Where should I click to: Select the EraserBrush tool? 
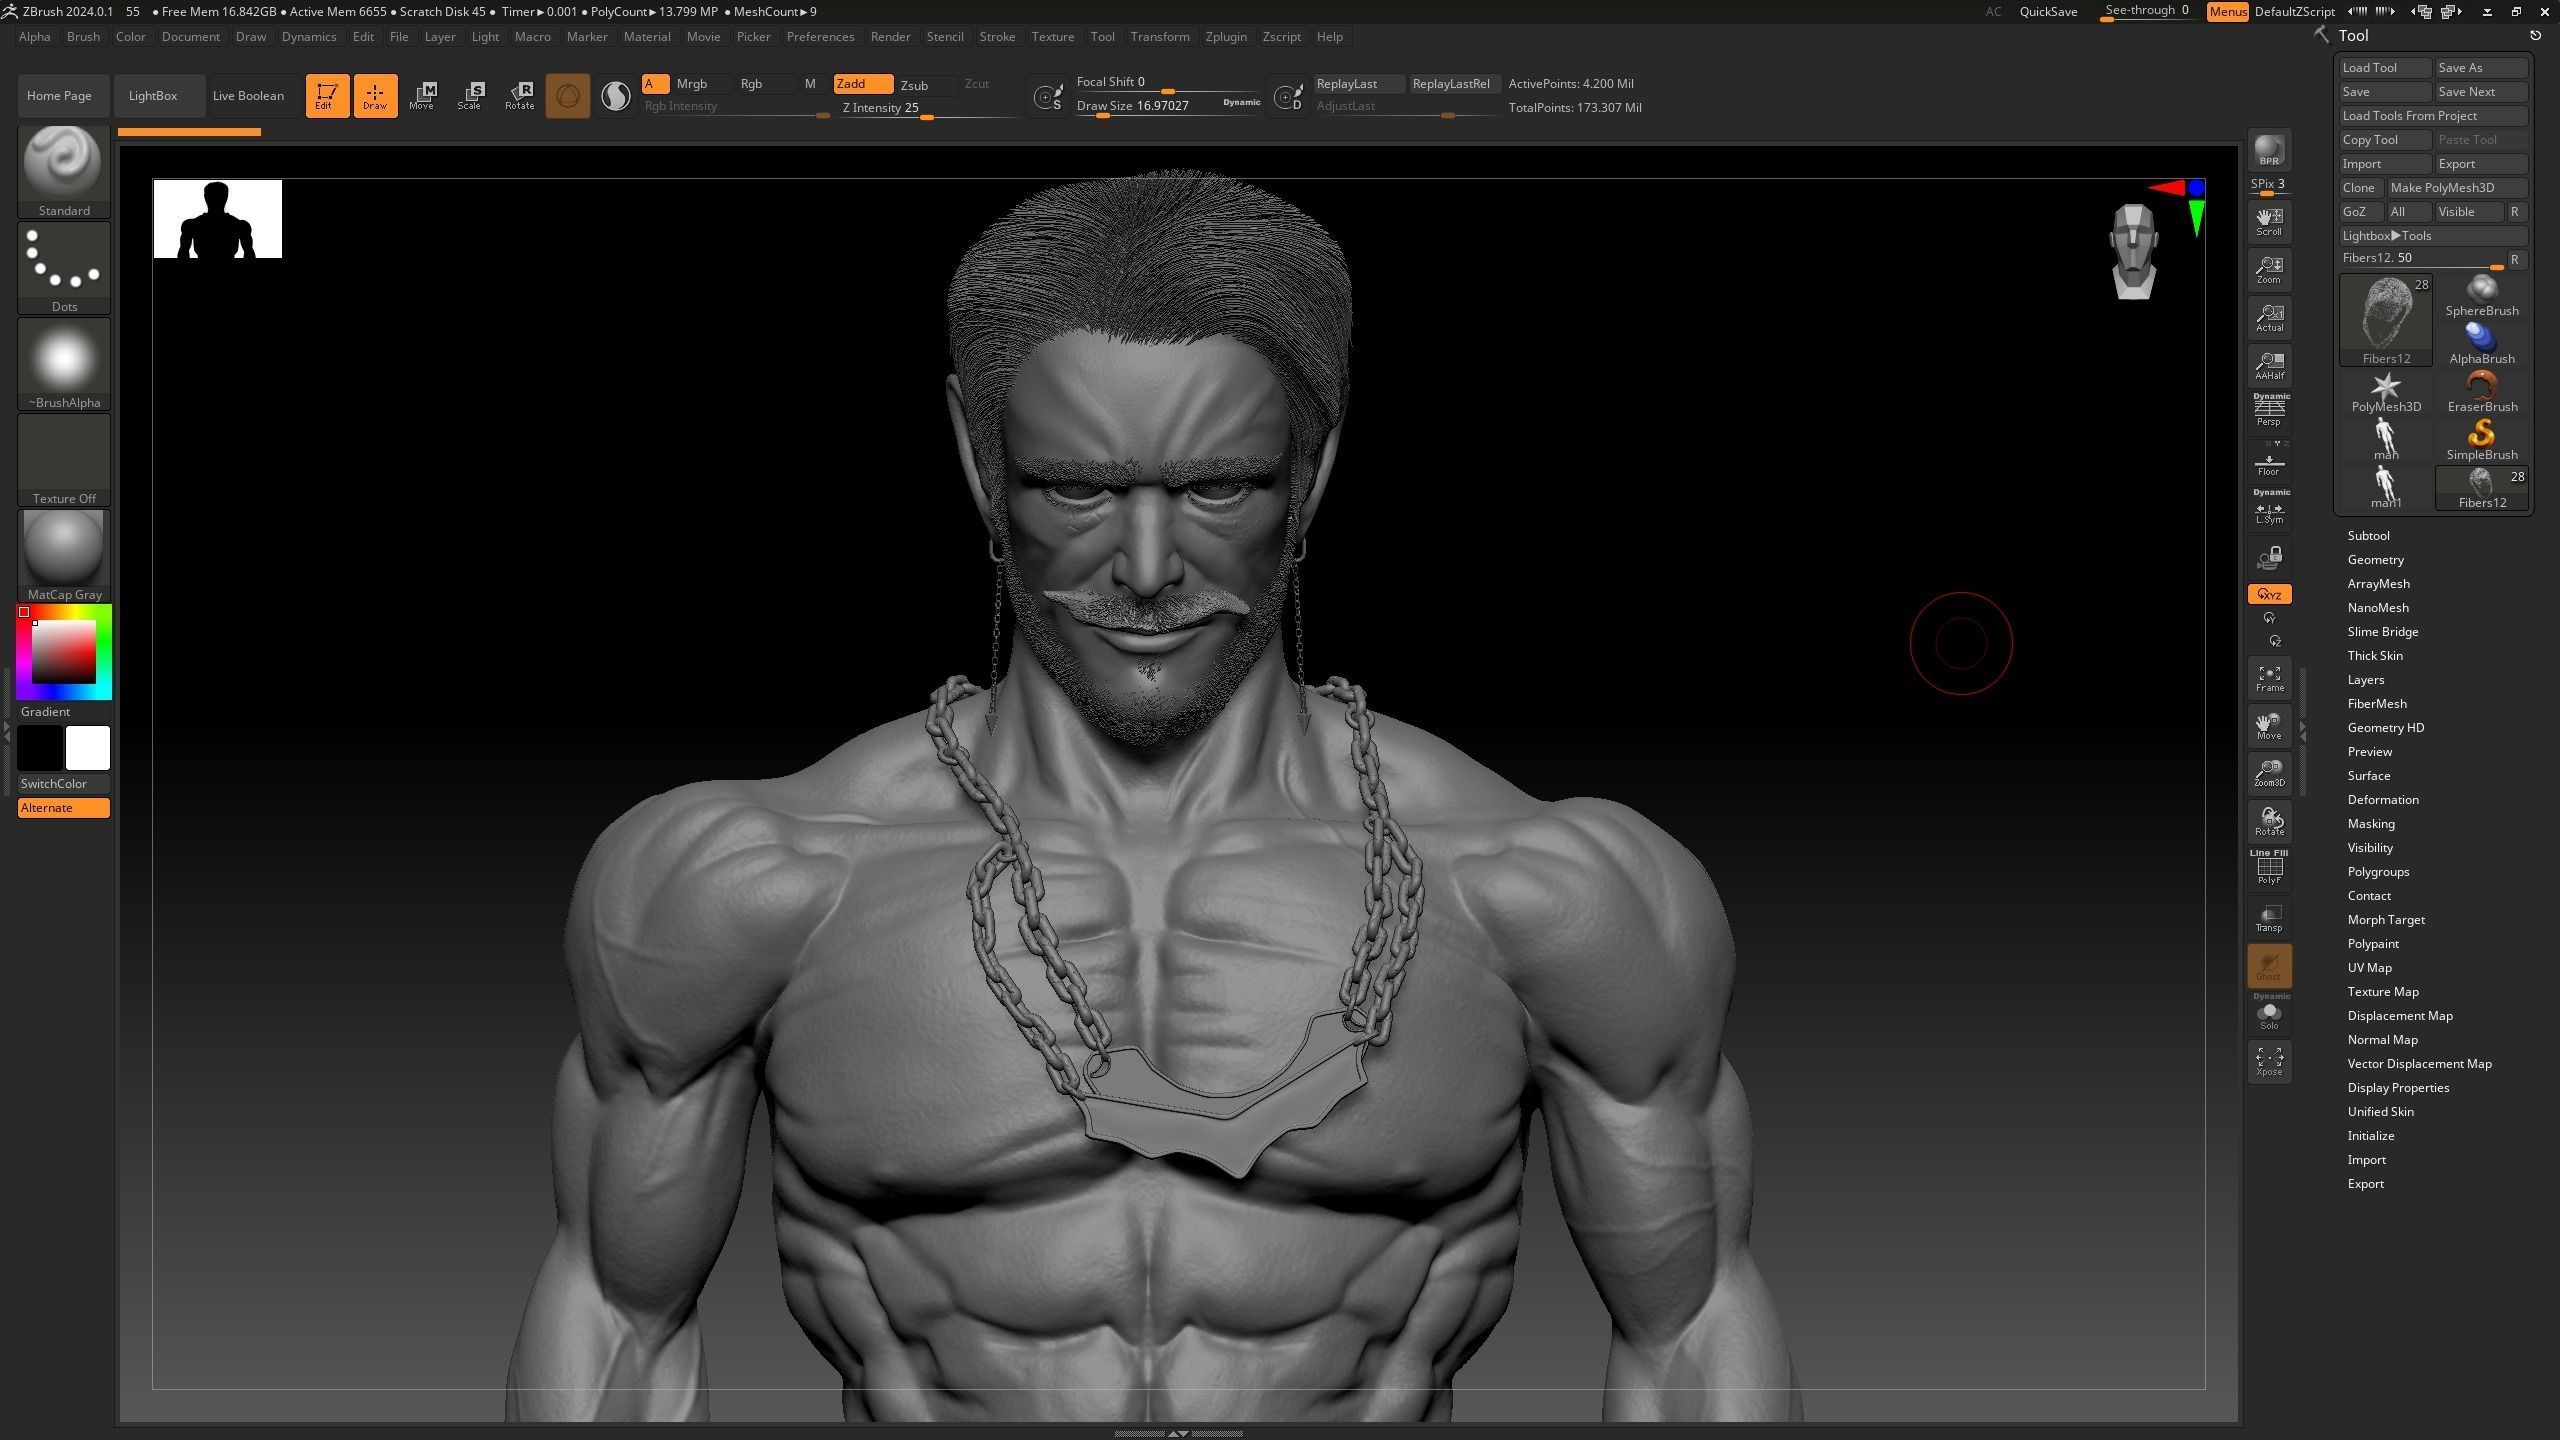point(2482,393)
